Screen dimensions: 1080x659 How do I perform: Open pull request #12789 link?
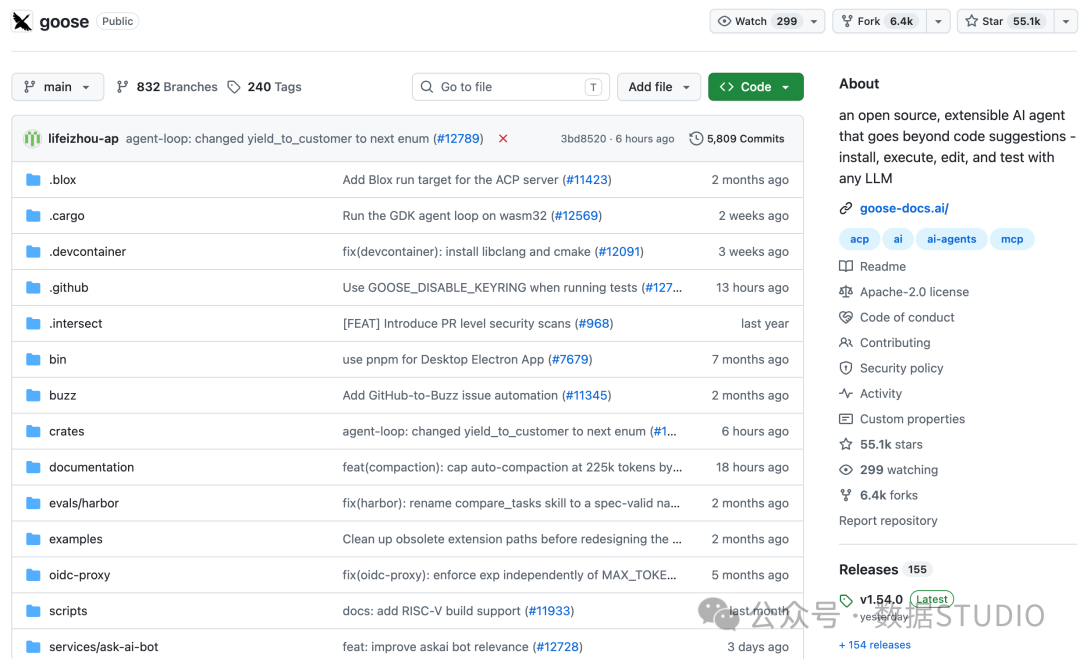tap(458, 138)
